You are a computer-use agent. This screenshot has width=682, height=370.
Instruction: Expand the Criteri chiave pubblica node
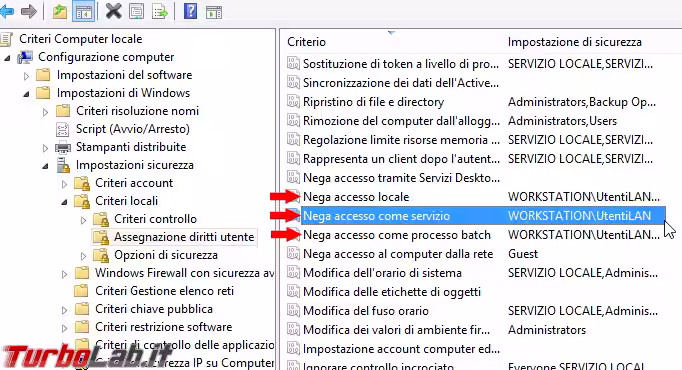pos(64,310)
